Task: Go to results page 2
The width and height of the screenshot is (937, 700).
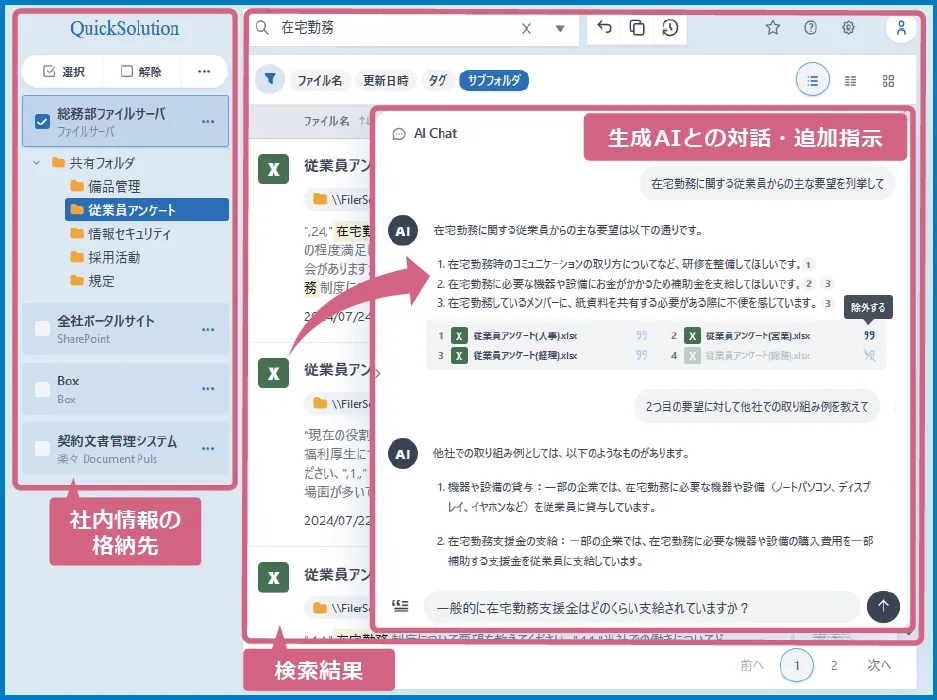Action: click(x=834, y=665)
